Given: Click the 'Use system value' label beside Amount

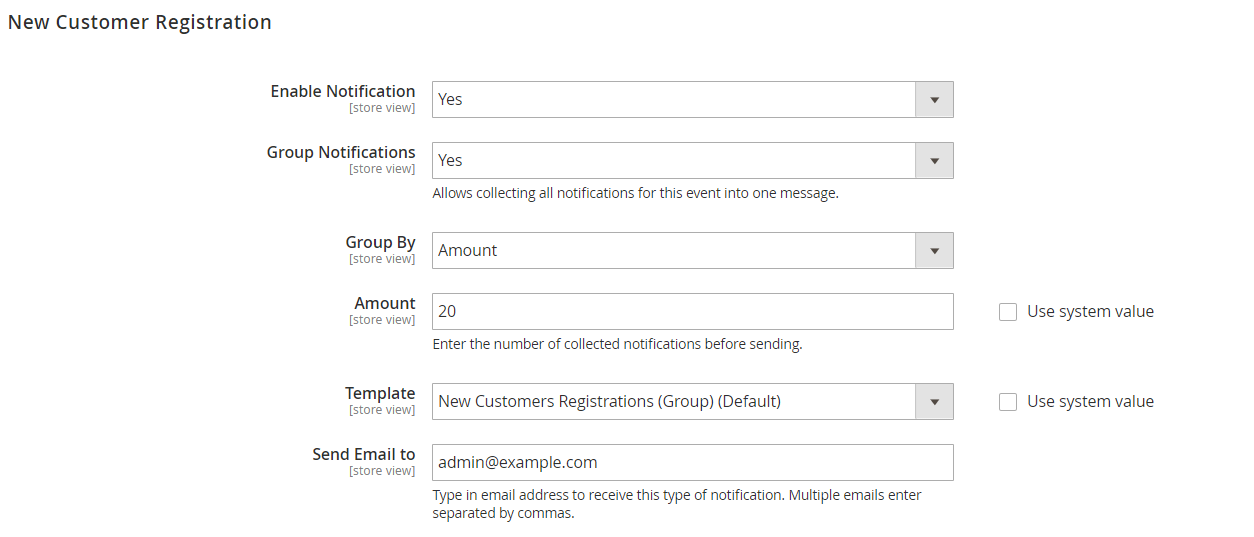Looking at the screenshot, I should [1090, 312].
